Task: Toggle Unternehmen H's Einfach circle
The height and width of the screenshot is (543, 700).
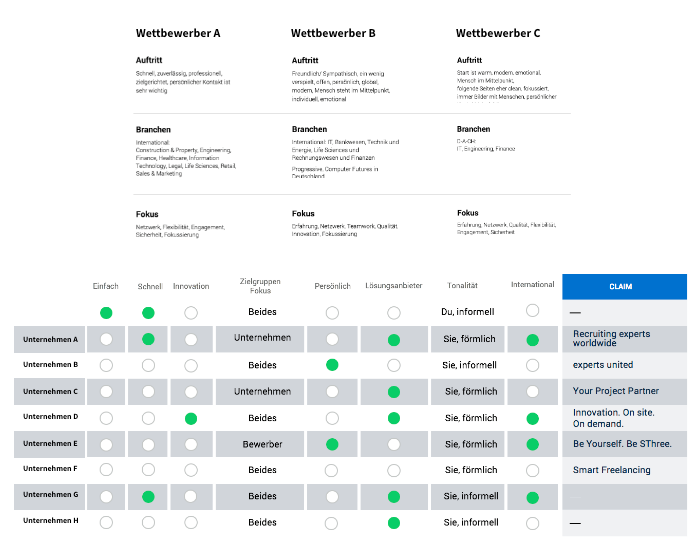Action: (106, 522)
